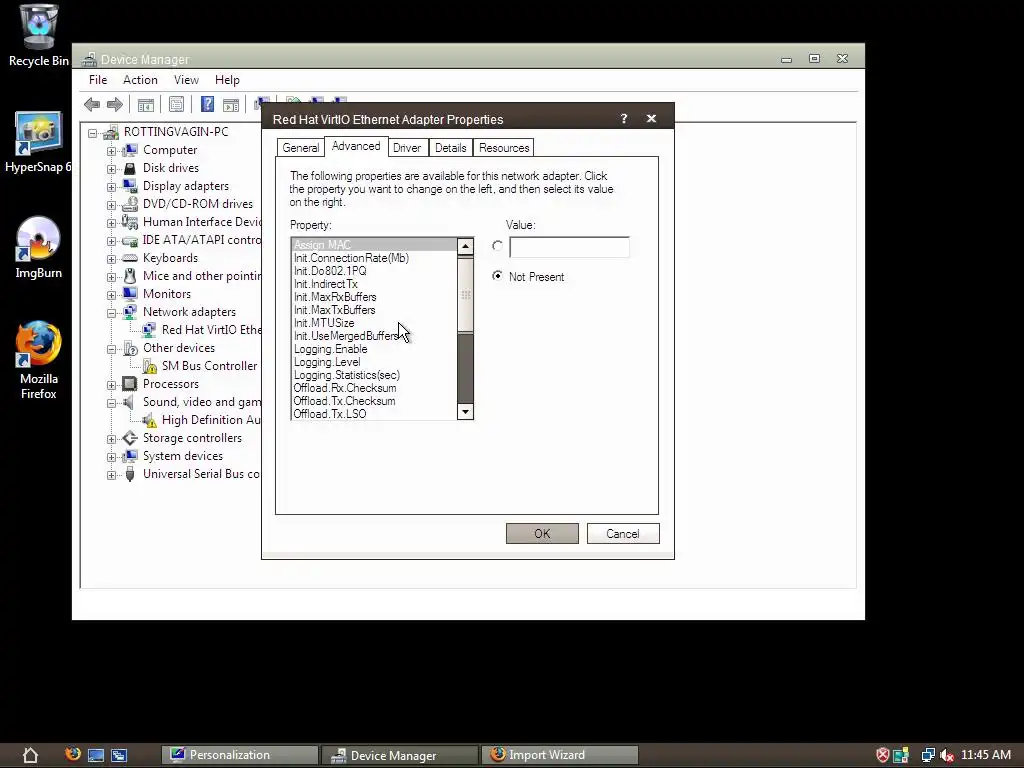The height and width of the screenshot is (768, 1024).
Task: Click the Start home icon on the taskbar
Action: [x=30, y=755]
